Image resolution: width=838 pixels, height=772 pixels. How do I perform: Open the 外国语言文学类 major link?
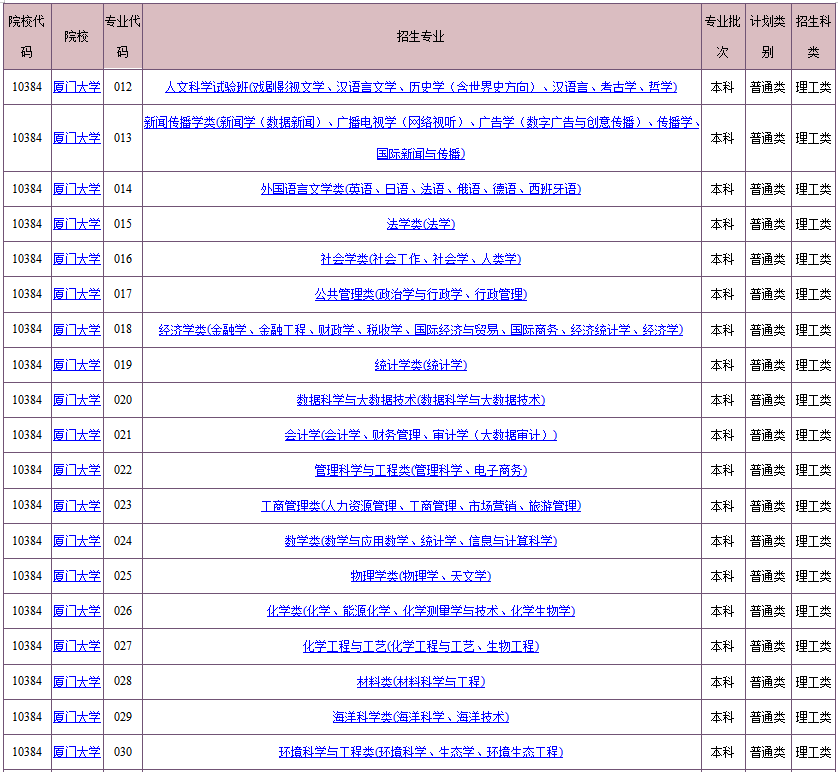click(421, 189)
